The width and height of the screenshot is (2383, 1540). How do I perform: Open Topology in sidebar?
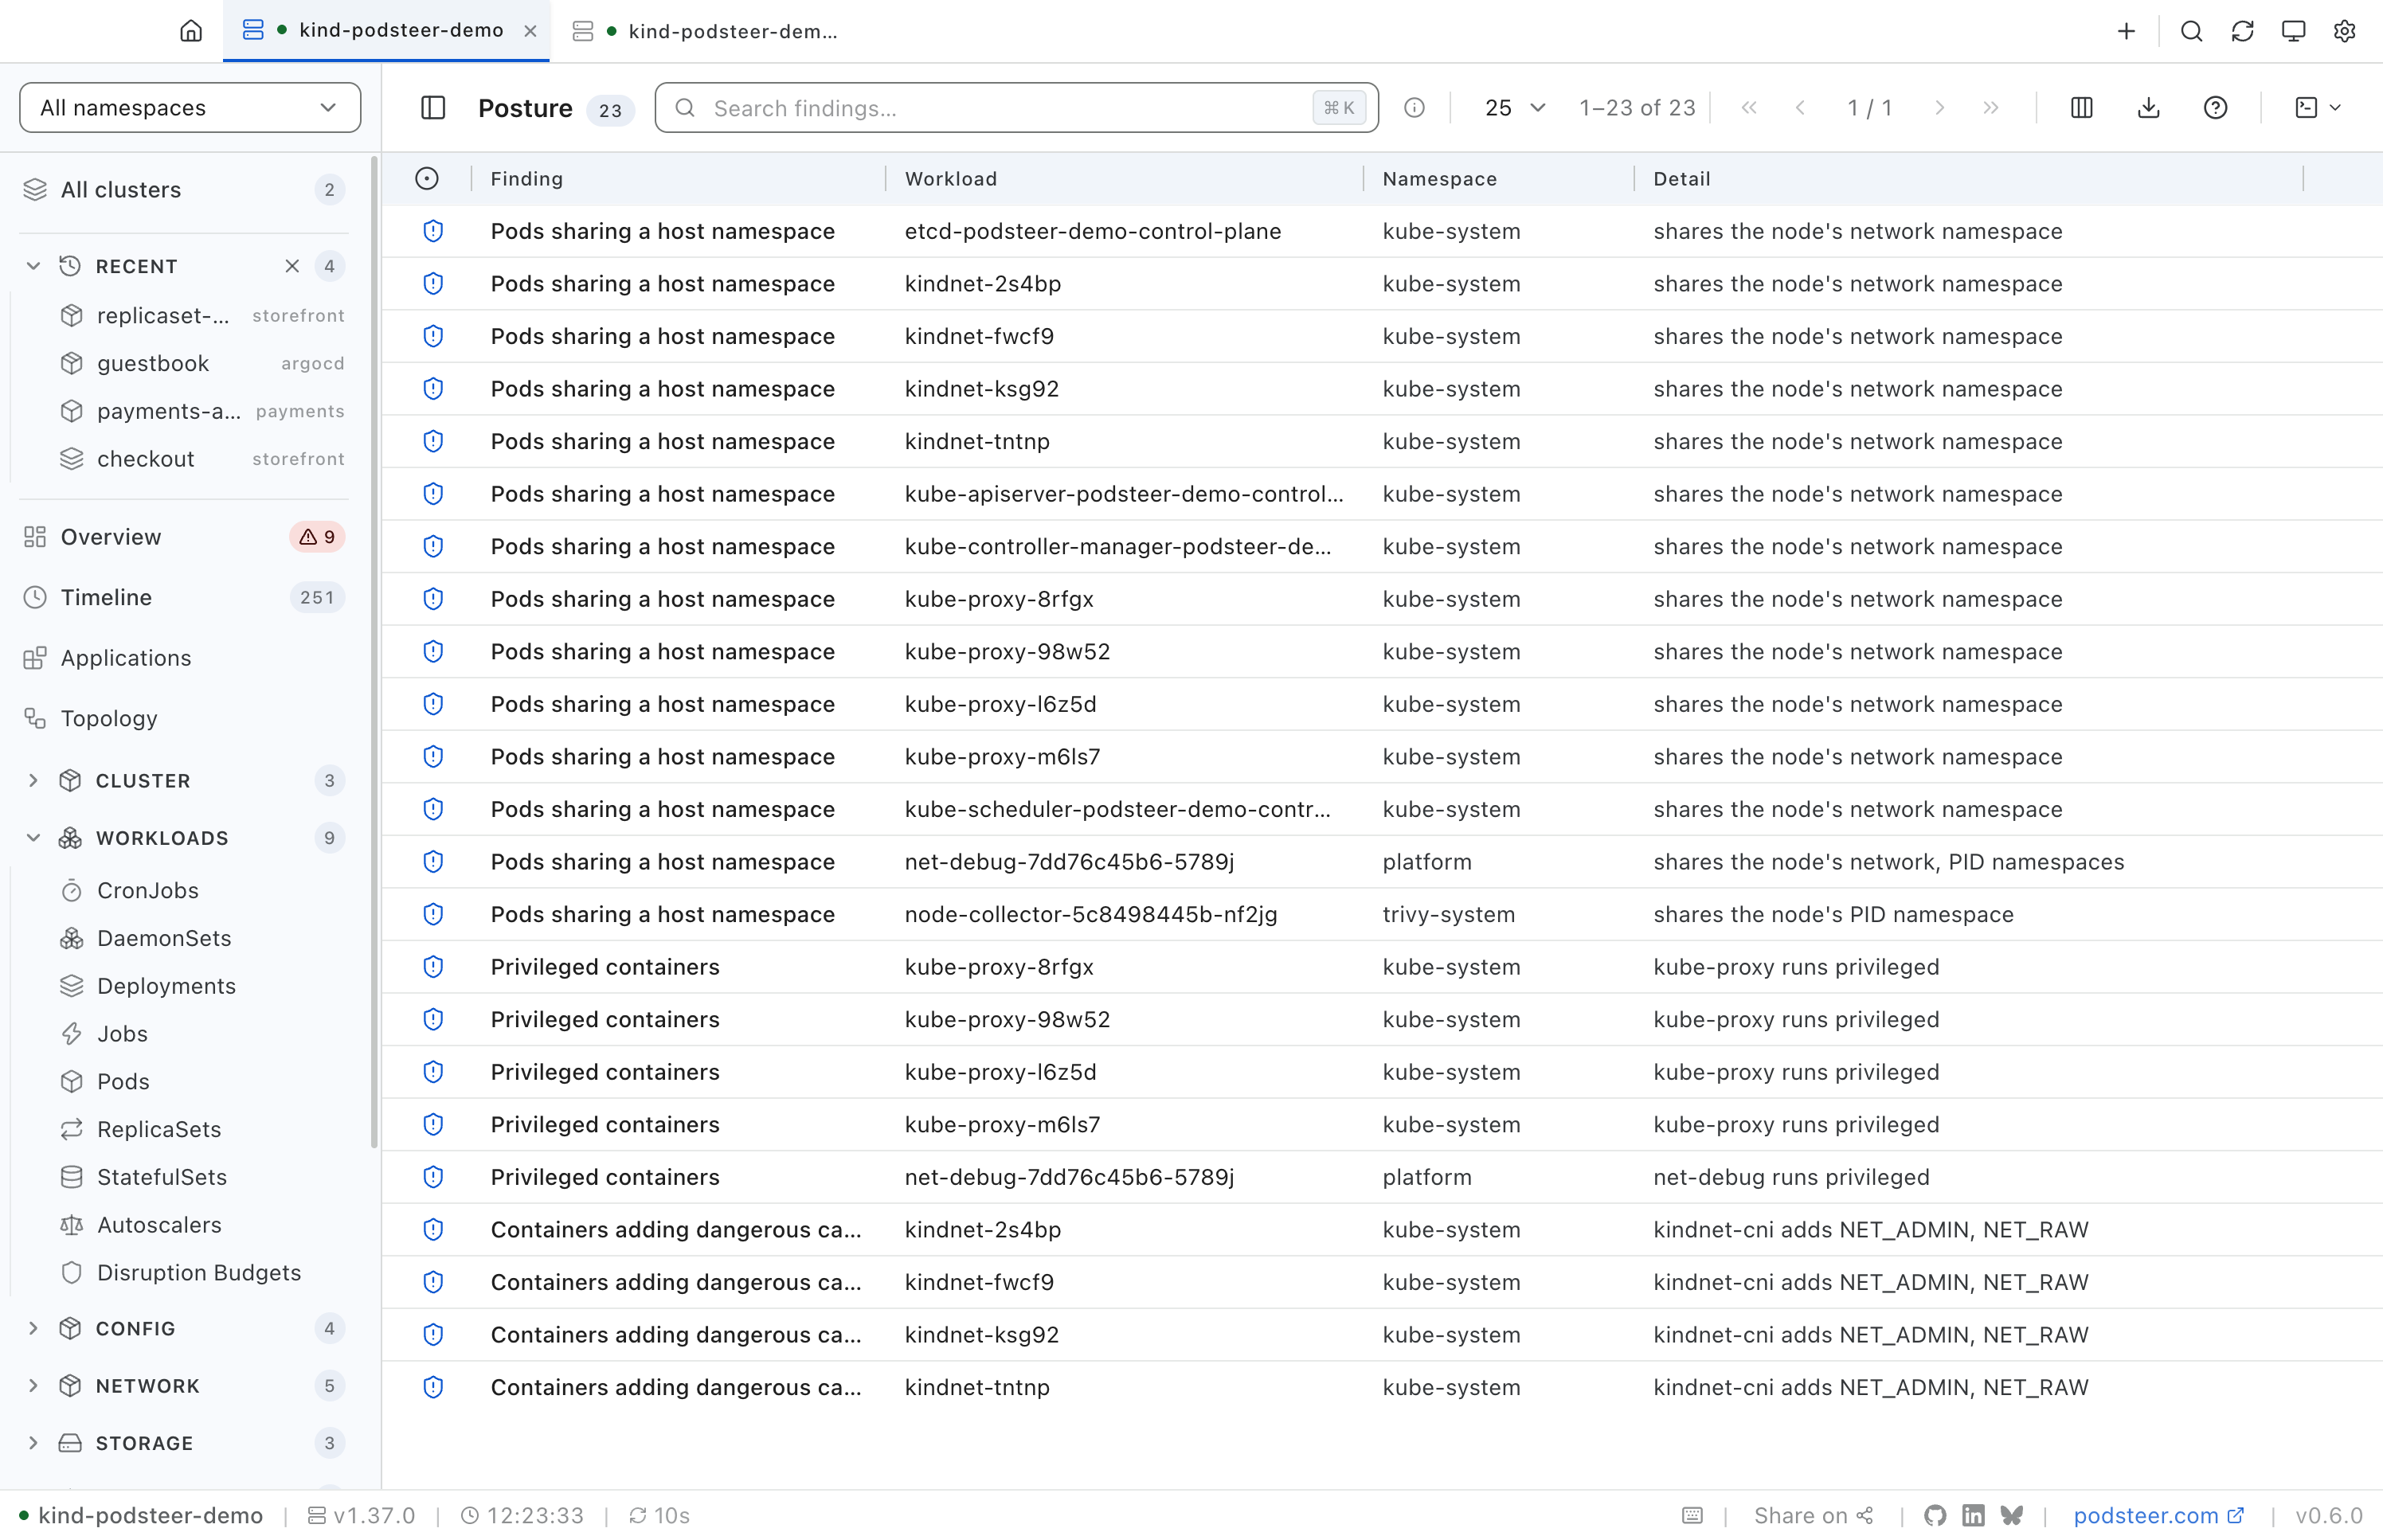184,718
